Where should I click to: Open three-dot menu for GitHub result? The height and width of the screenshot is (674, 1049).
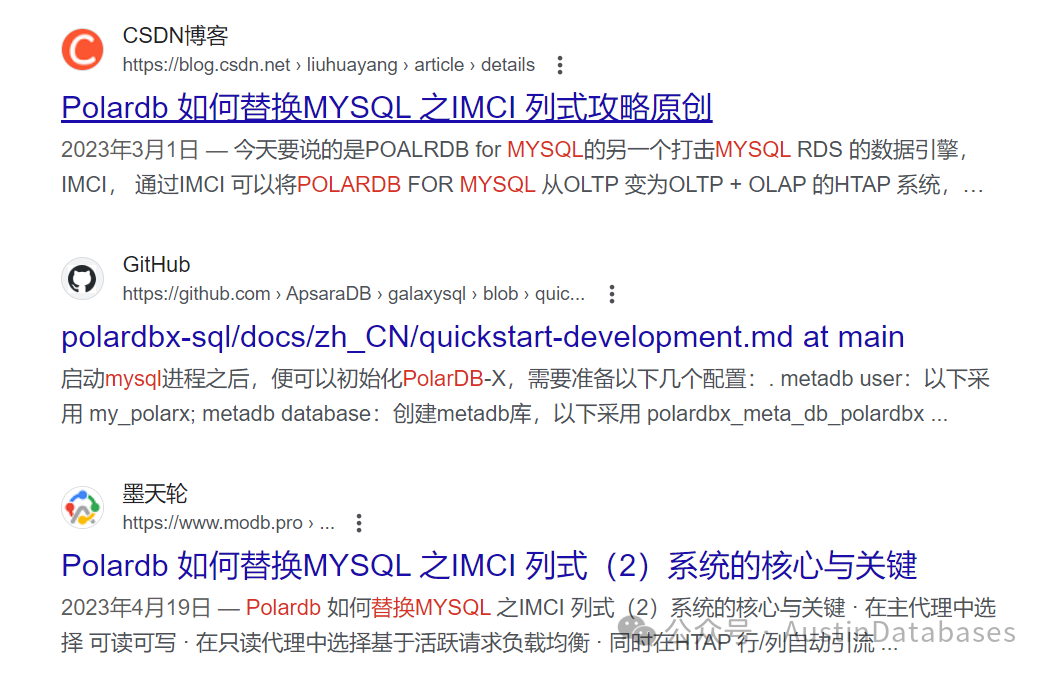point(611,294)
